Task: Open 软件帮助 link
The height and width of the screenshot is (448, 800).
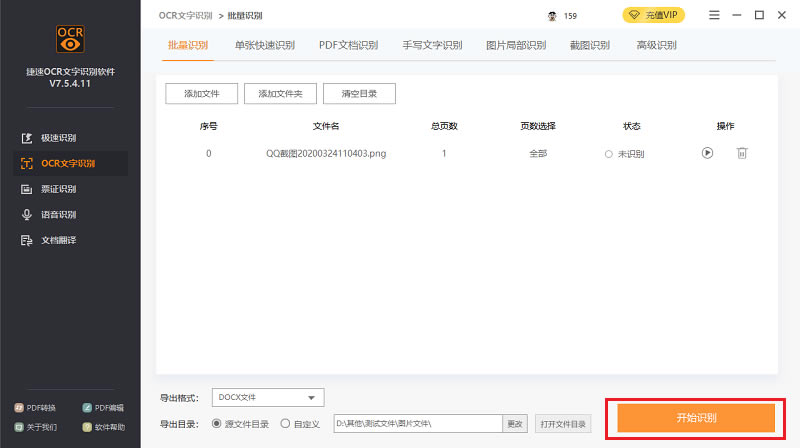Action: point(104,427)
